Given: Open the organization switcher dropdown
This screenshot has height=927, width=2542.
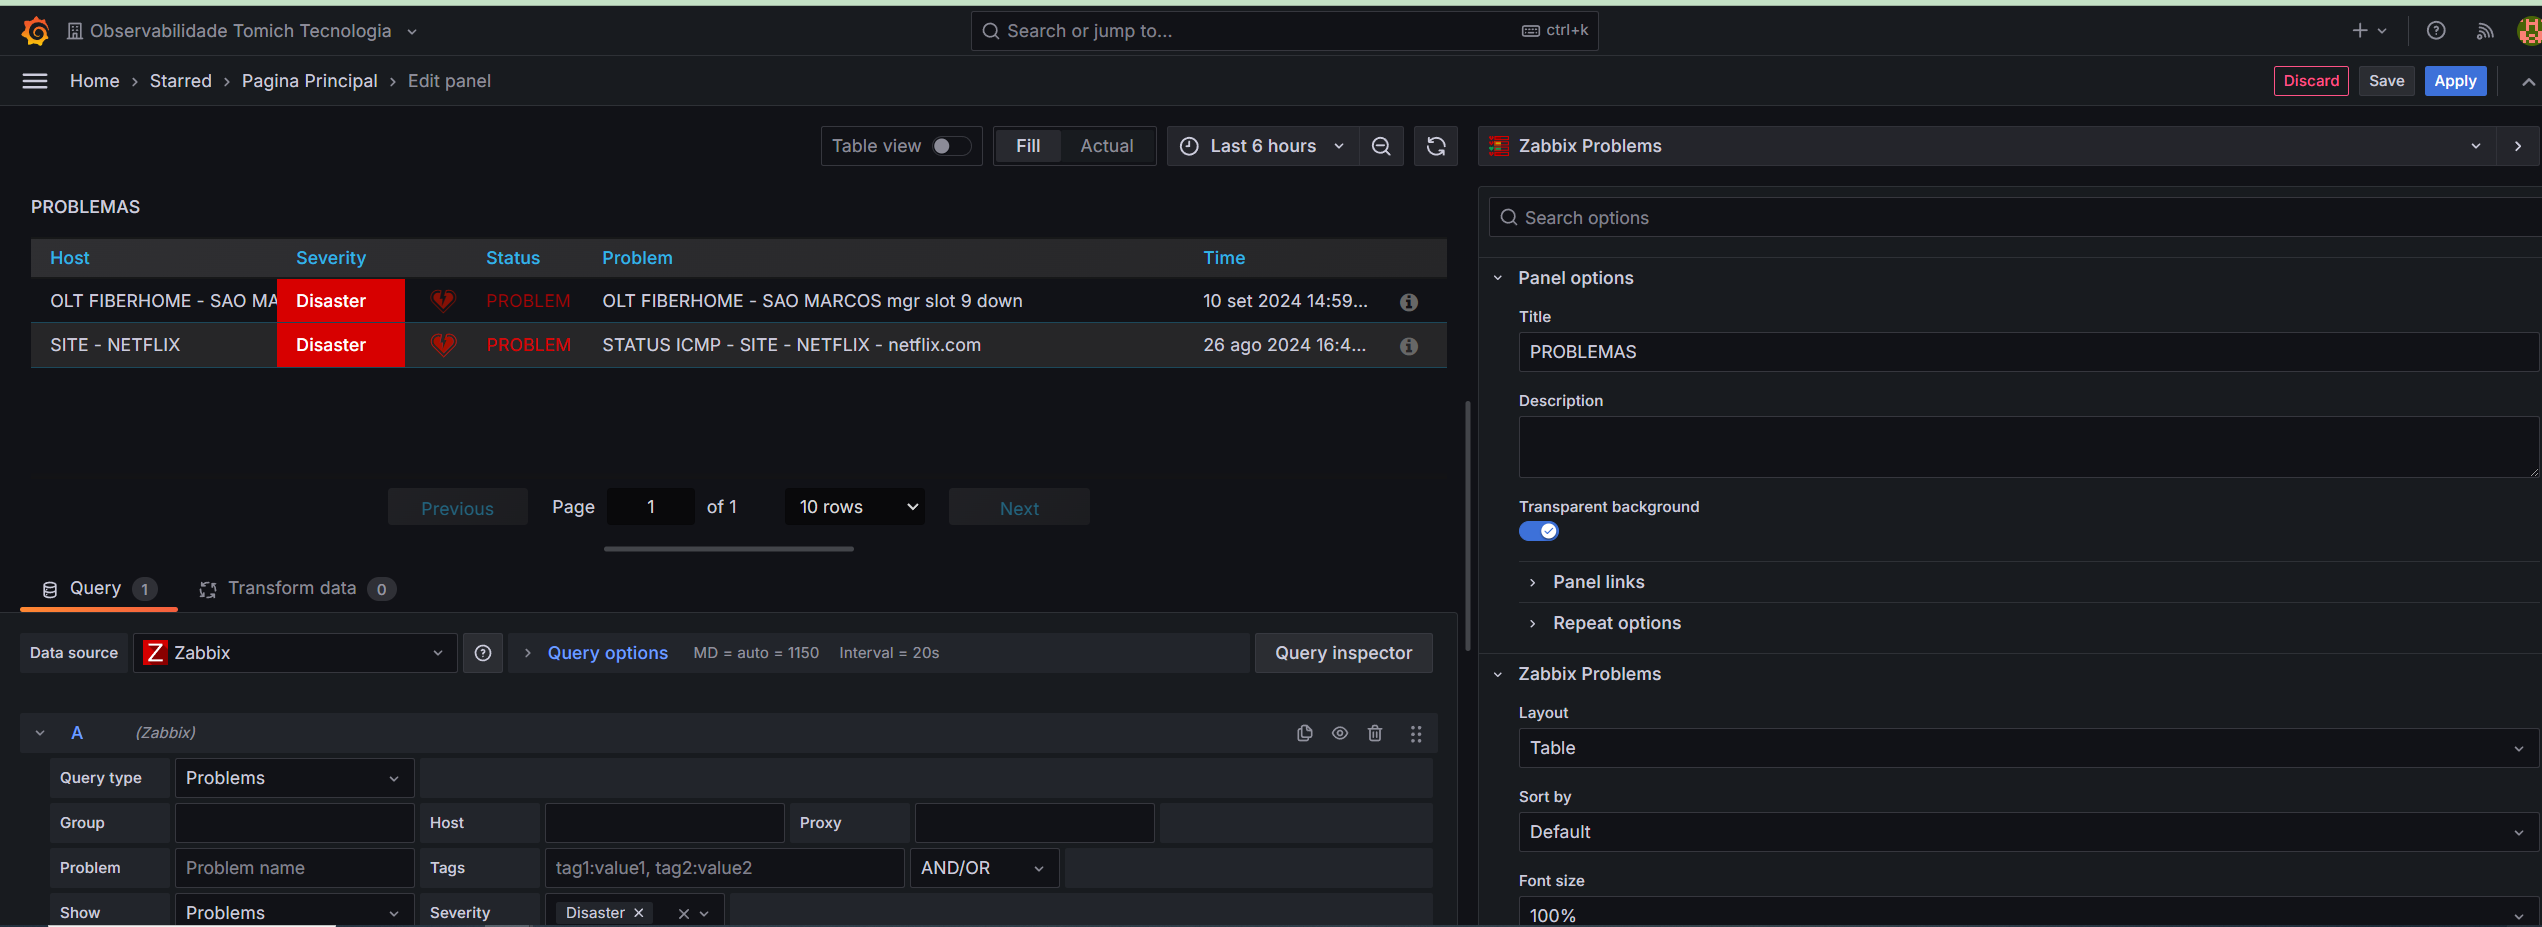Looking at the screenshot, I should (242, 31).
